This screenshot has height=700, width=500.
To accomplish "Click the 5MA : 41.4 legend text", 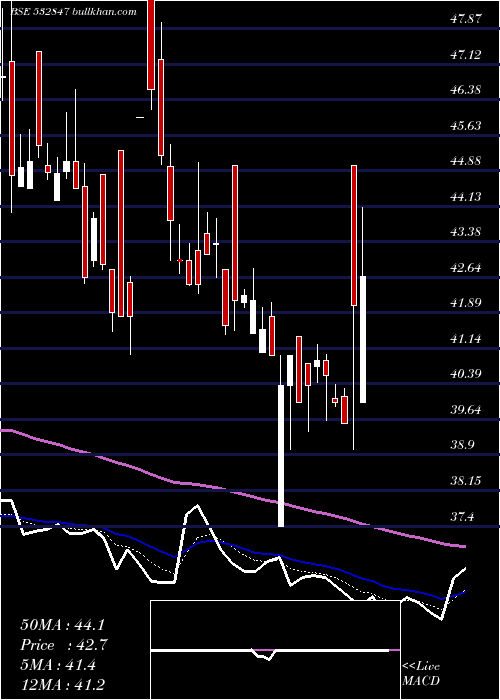I will [58, 665].
